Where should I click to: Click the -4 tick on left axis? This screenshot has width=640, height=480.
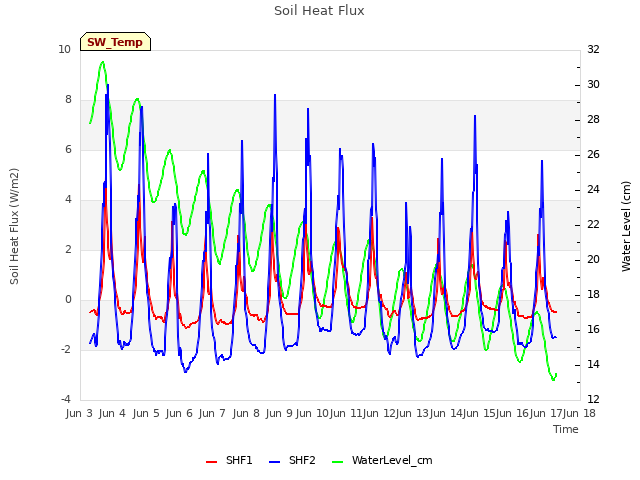tap(66, 399)
